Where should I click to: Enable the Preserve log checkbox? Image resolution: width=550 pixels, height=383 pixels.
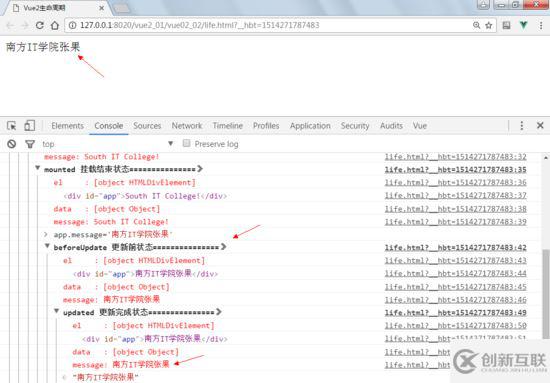click(x=187, y=143)
